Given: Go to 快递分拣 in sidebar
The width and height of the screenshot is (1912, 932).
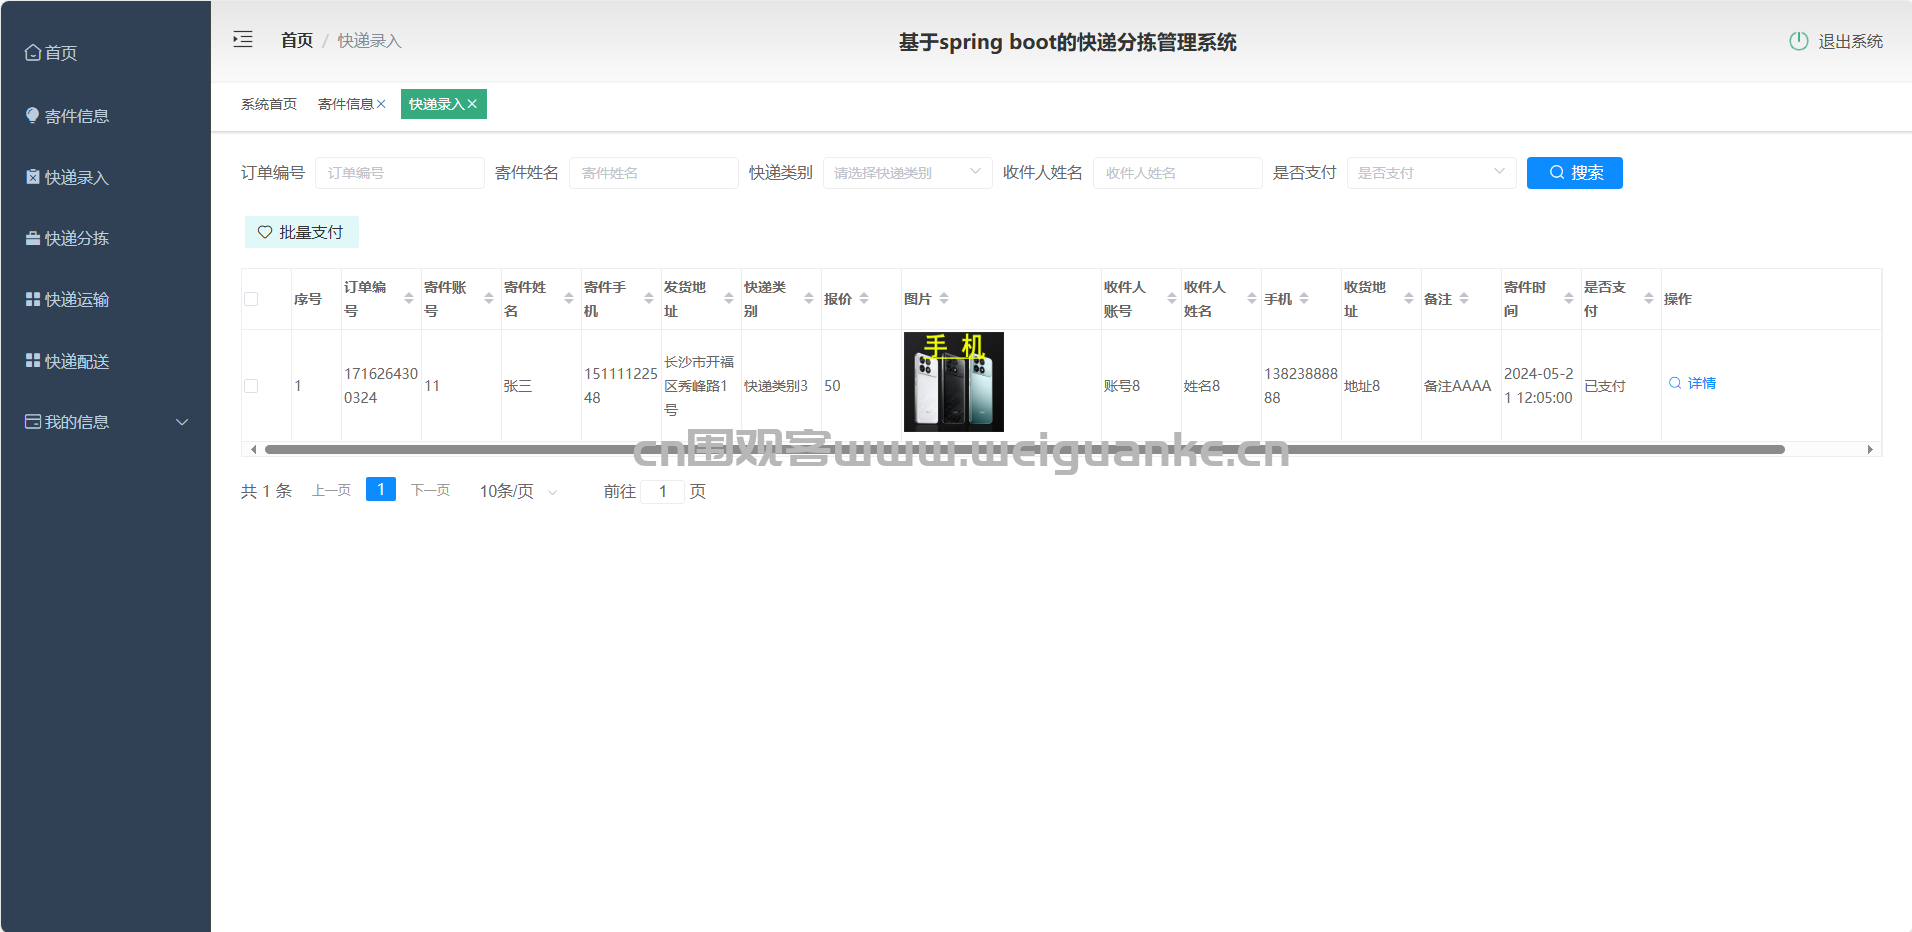Looking at the screenshot, I should (x=77, y=238).
